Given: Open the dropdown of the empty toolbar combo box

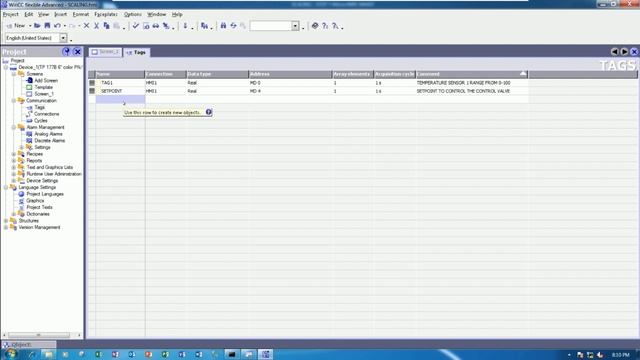Looking at the screenshot, I should click(x=295, y=26).
